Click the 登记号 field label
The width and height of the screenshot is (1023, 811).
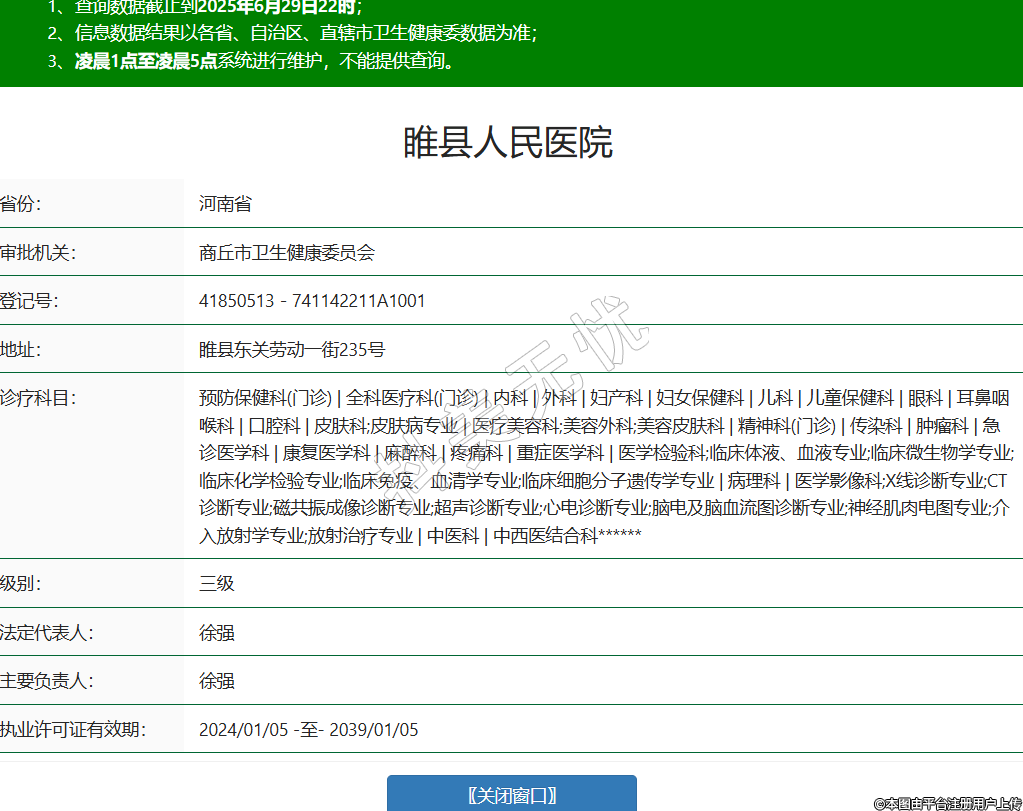coord(29,301)
